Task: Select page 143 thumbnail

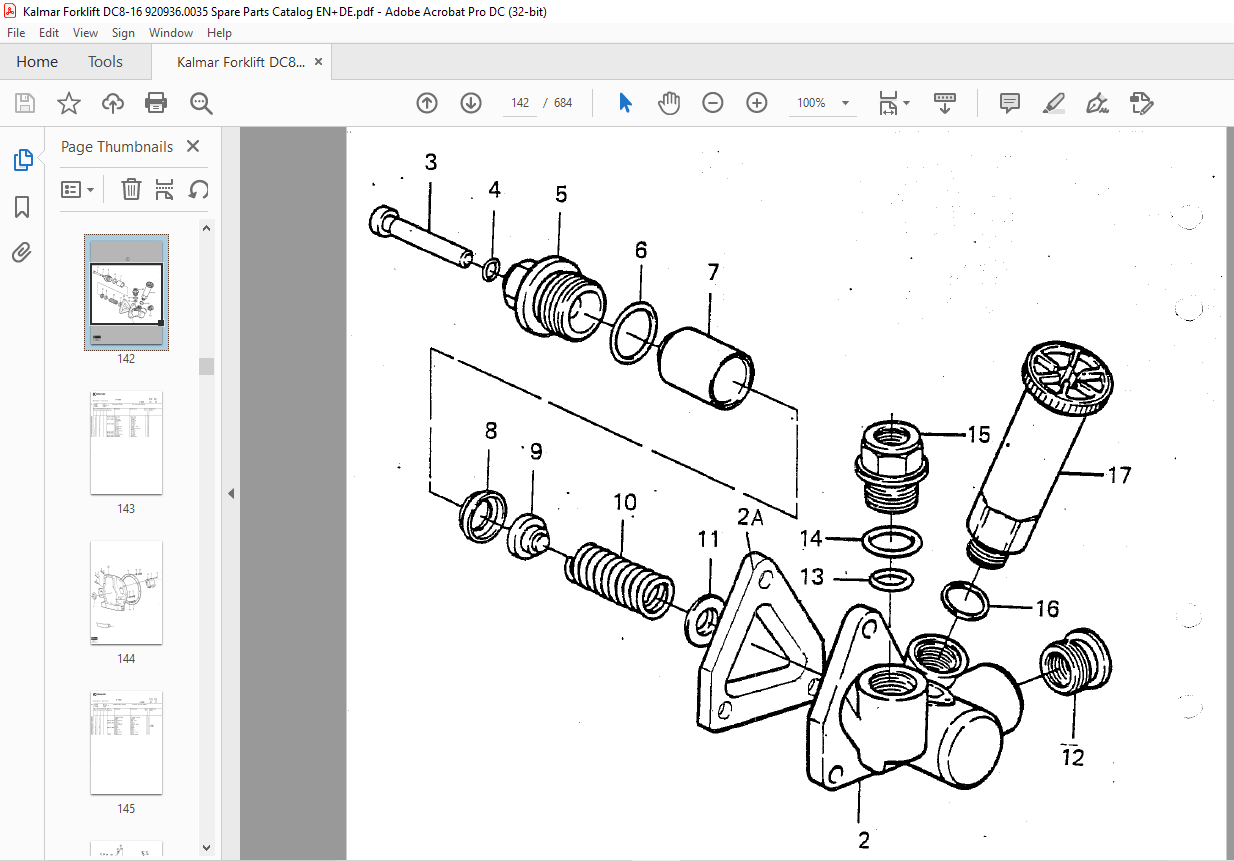Action: (126, 443)
